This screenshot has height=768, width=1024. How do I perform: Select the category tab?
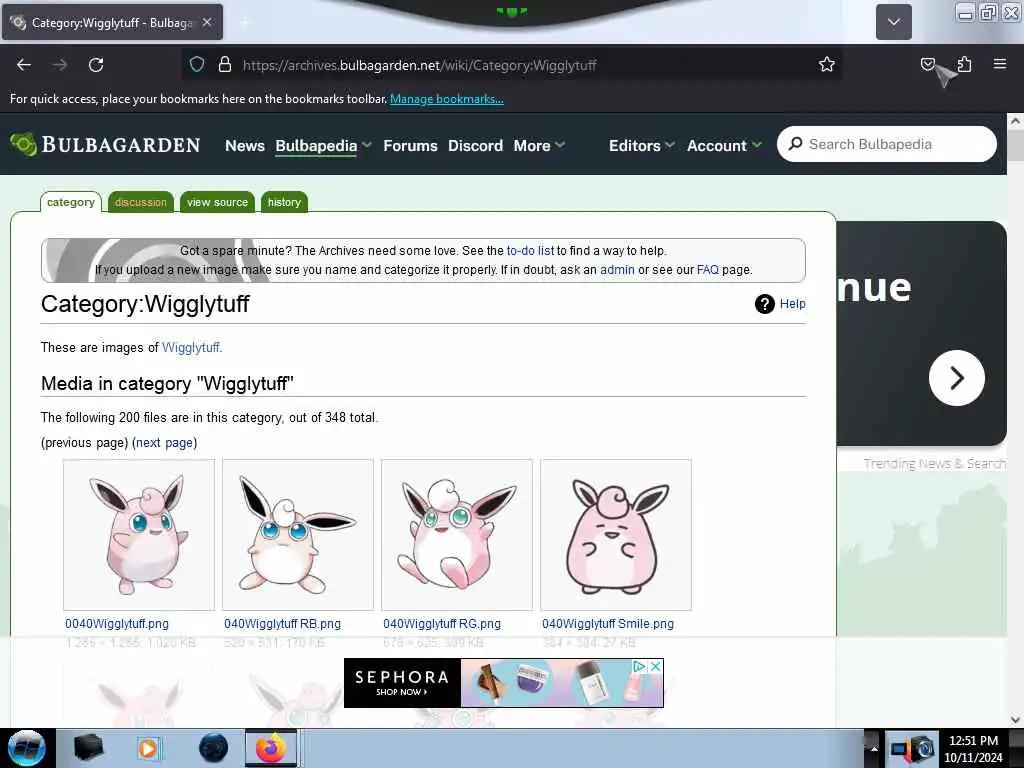pyautogui.click(x=71, y=202)
